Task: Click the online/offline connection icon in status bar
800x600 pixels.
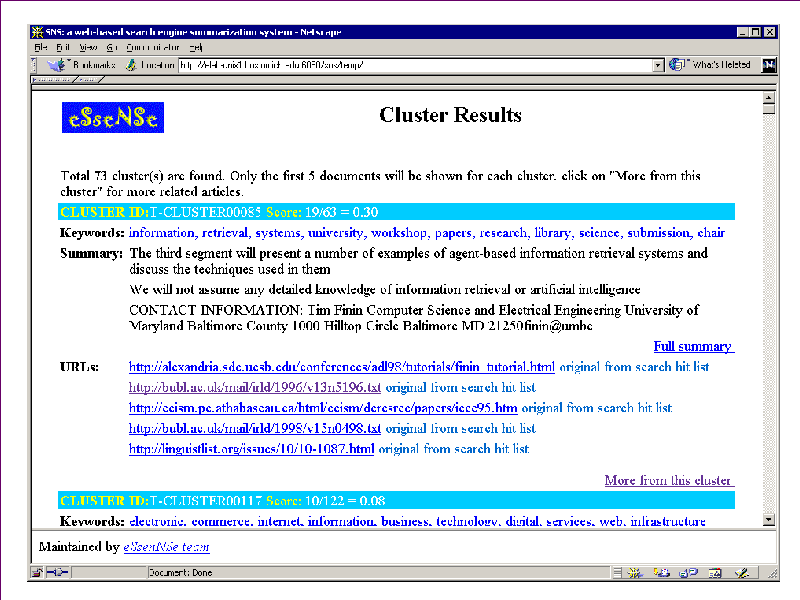Action: (58, 572)
